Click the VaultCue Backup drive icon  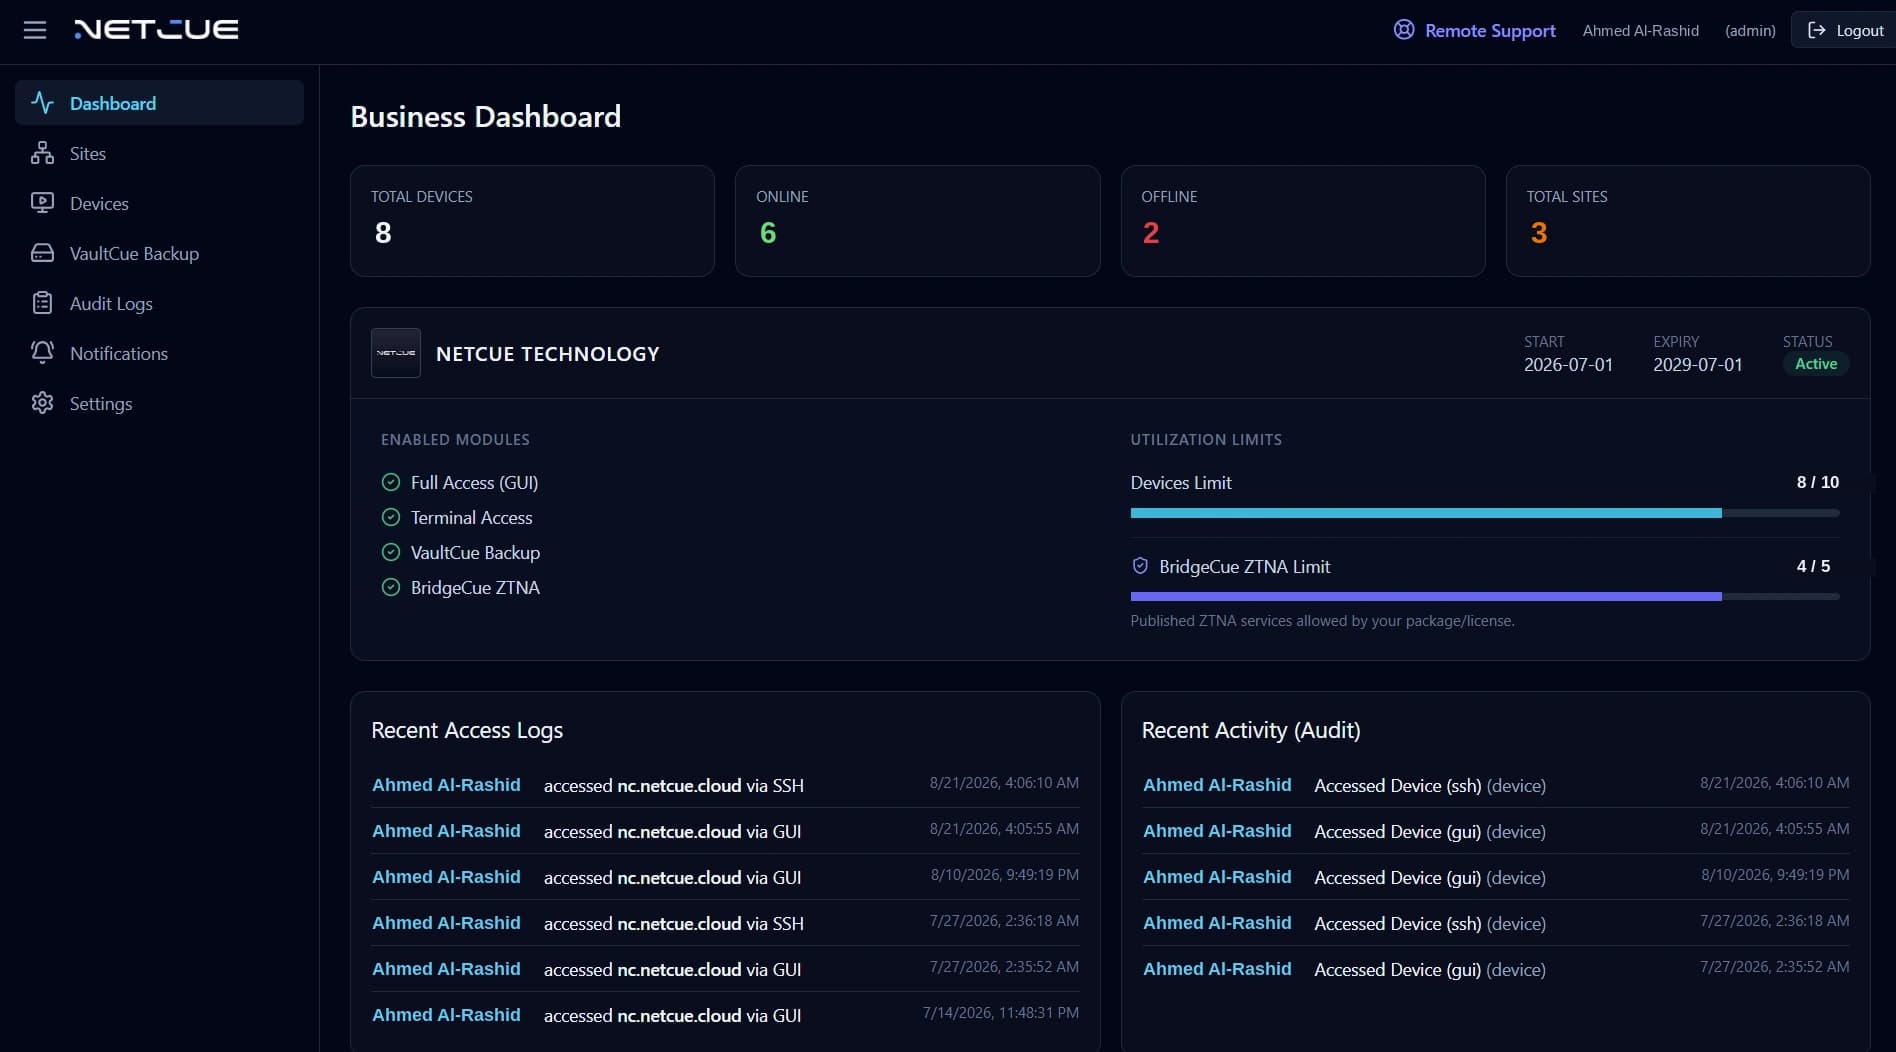pos(42,253)
